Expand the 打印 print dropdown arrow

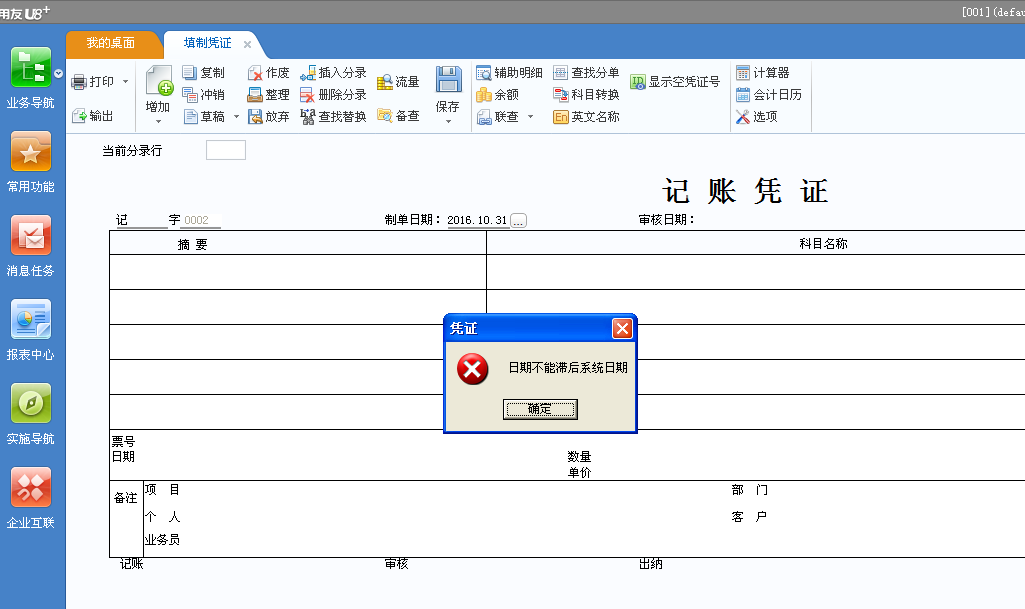(x=123, y=80)
